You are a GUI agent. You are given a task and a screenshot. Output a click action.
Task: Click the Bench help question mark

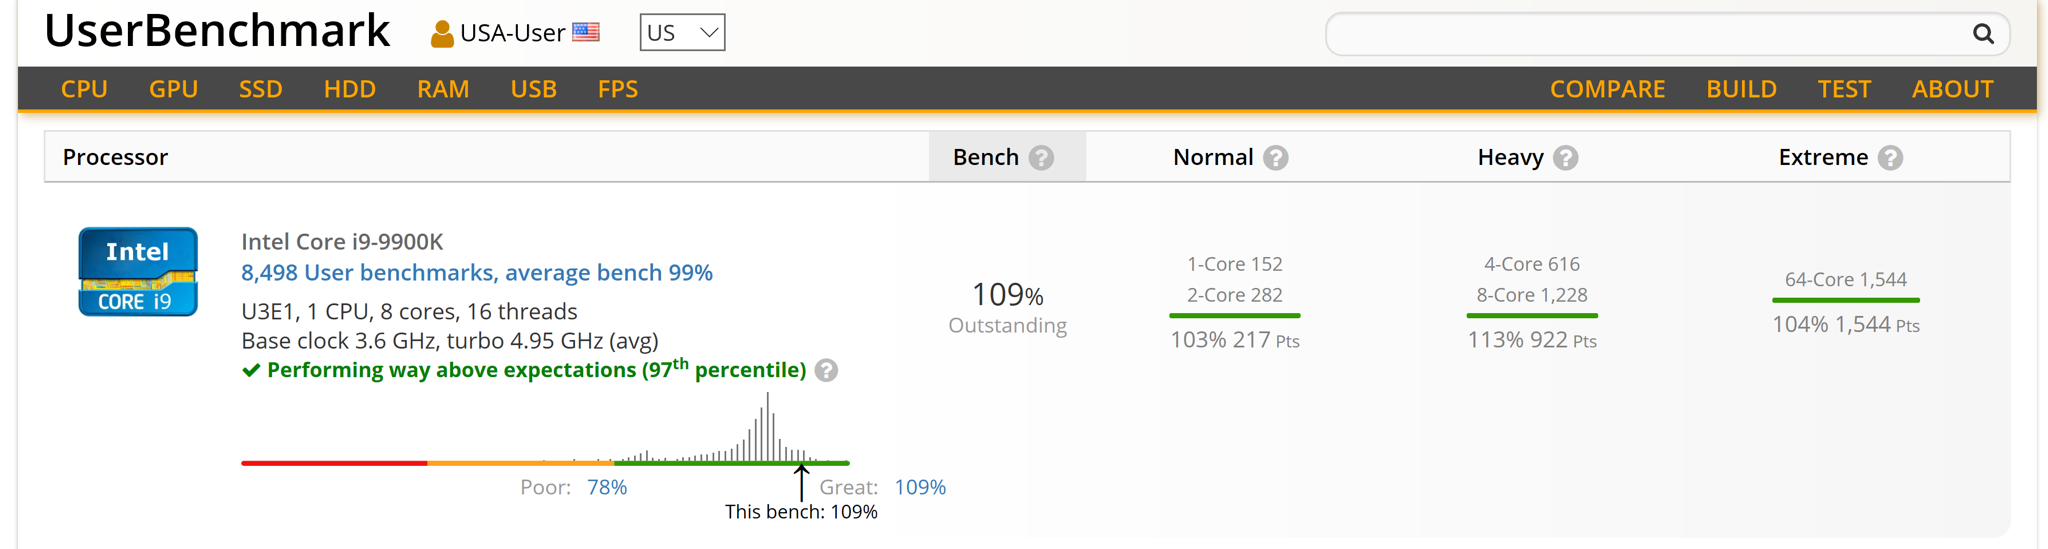point(1042,158)
